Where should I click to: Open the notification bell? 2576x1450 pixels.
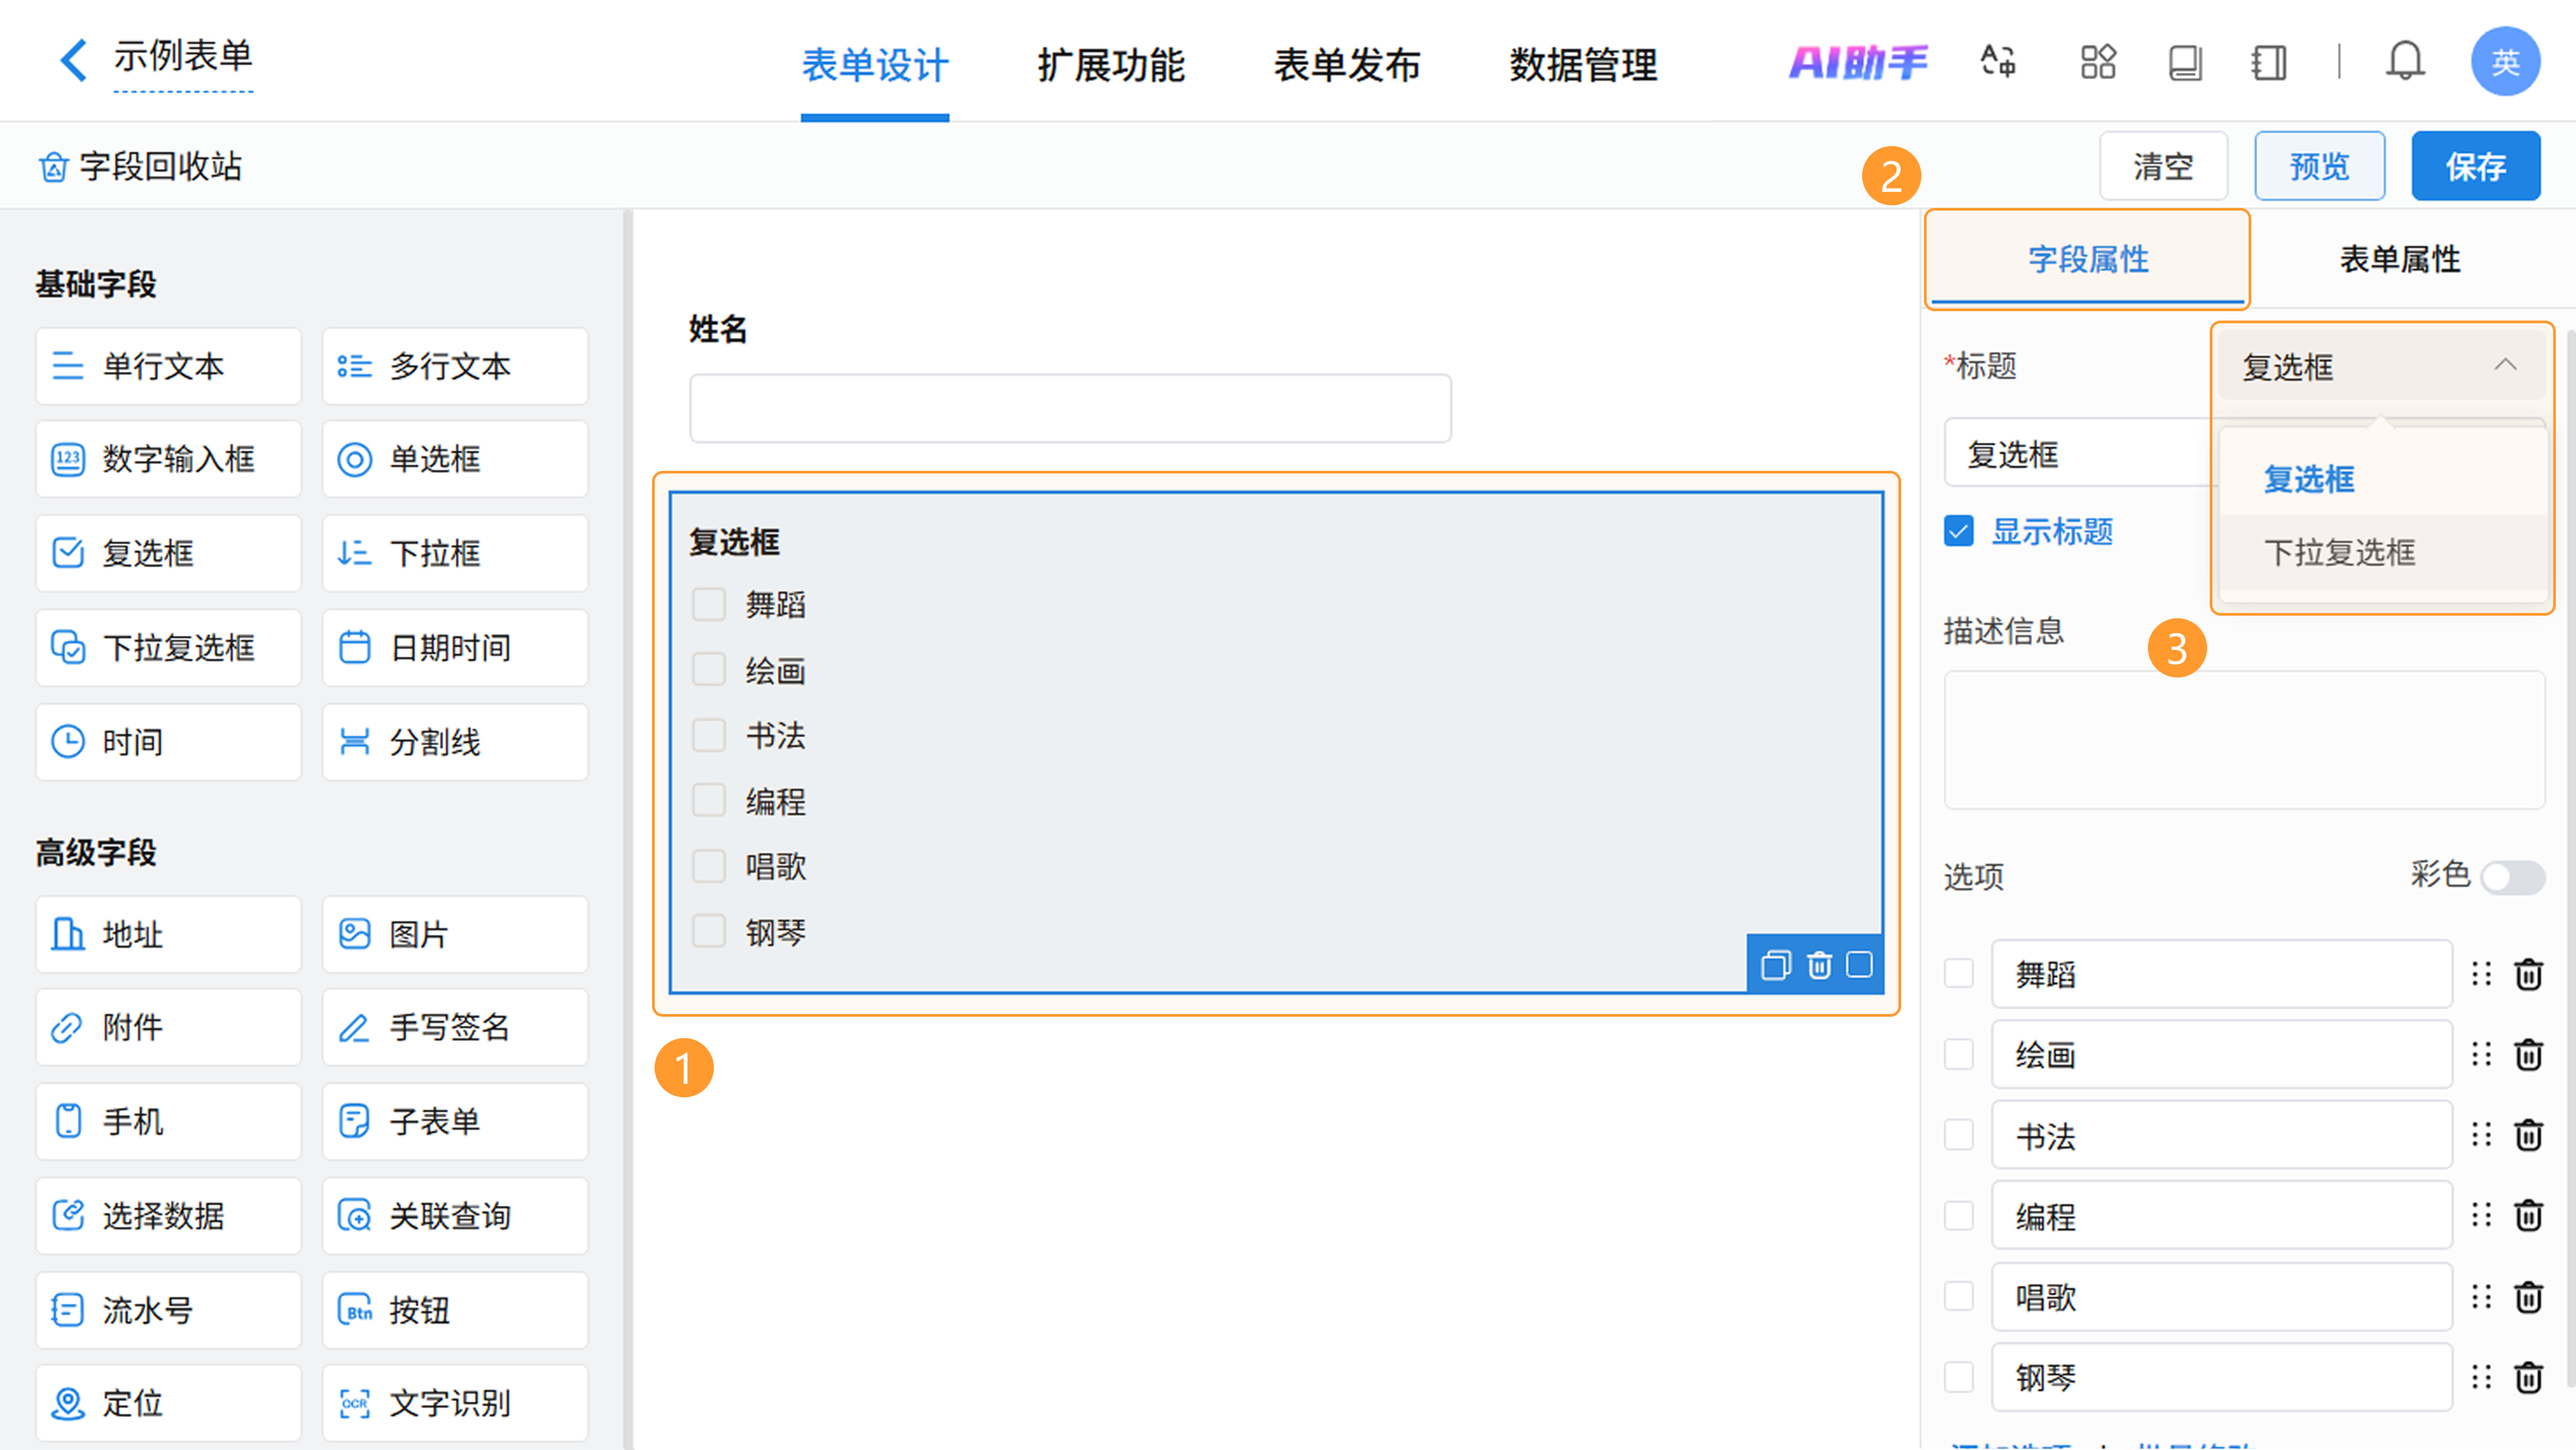(2404, 62)
